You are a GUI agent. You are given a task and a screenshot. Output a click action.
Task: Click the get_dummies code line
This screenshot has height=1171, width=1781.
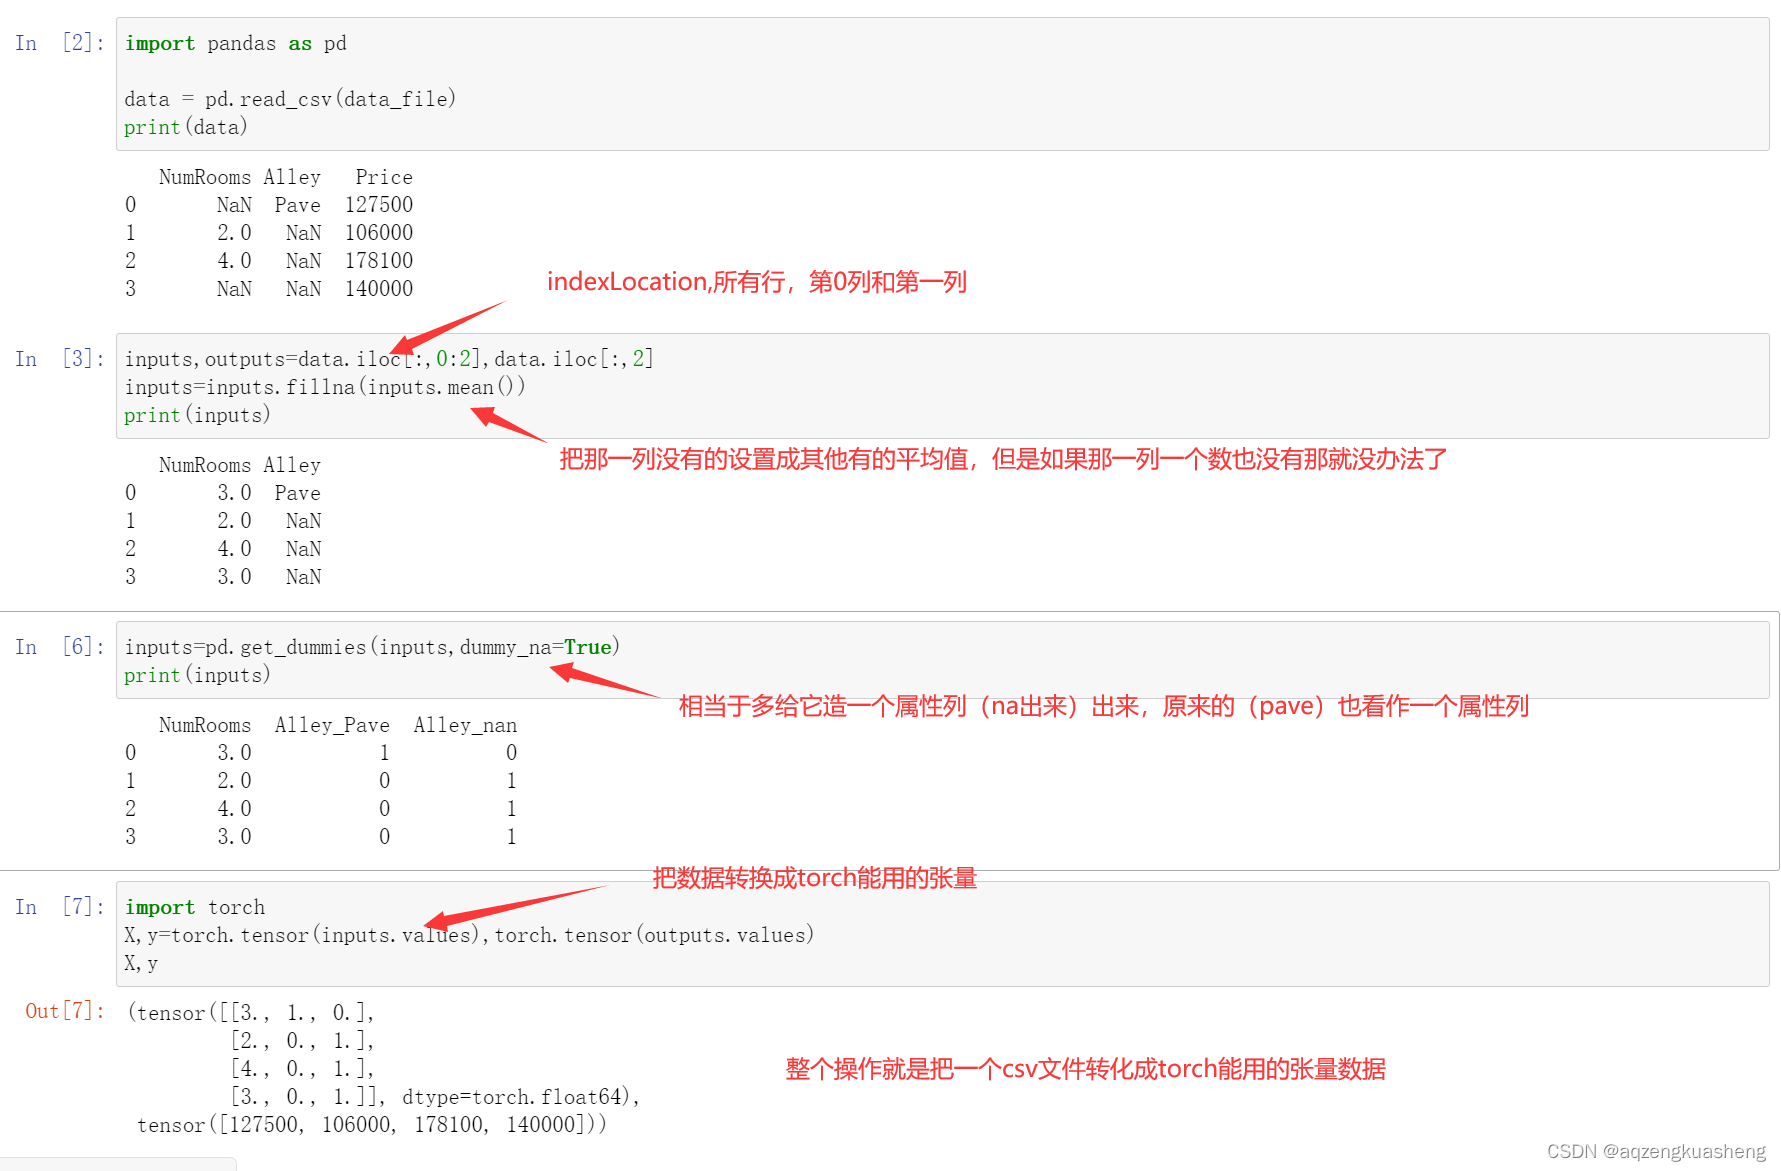coord(372,647)
